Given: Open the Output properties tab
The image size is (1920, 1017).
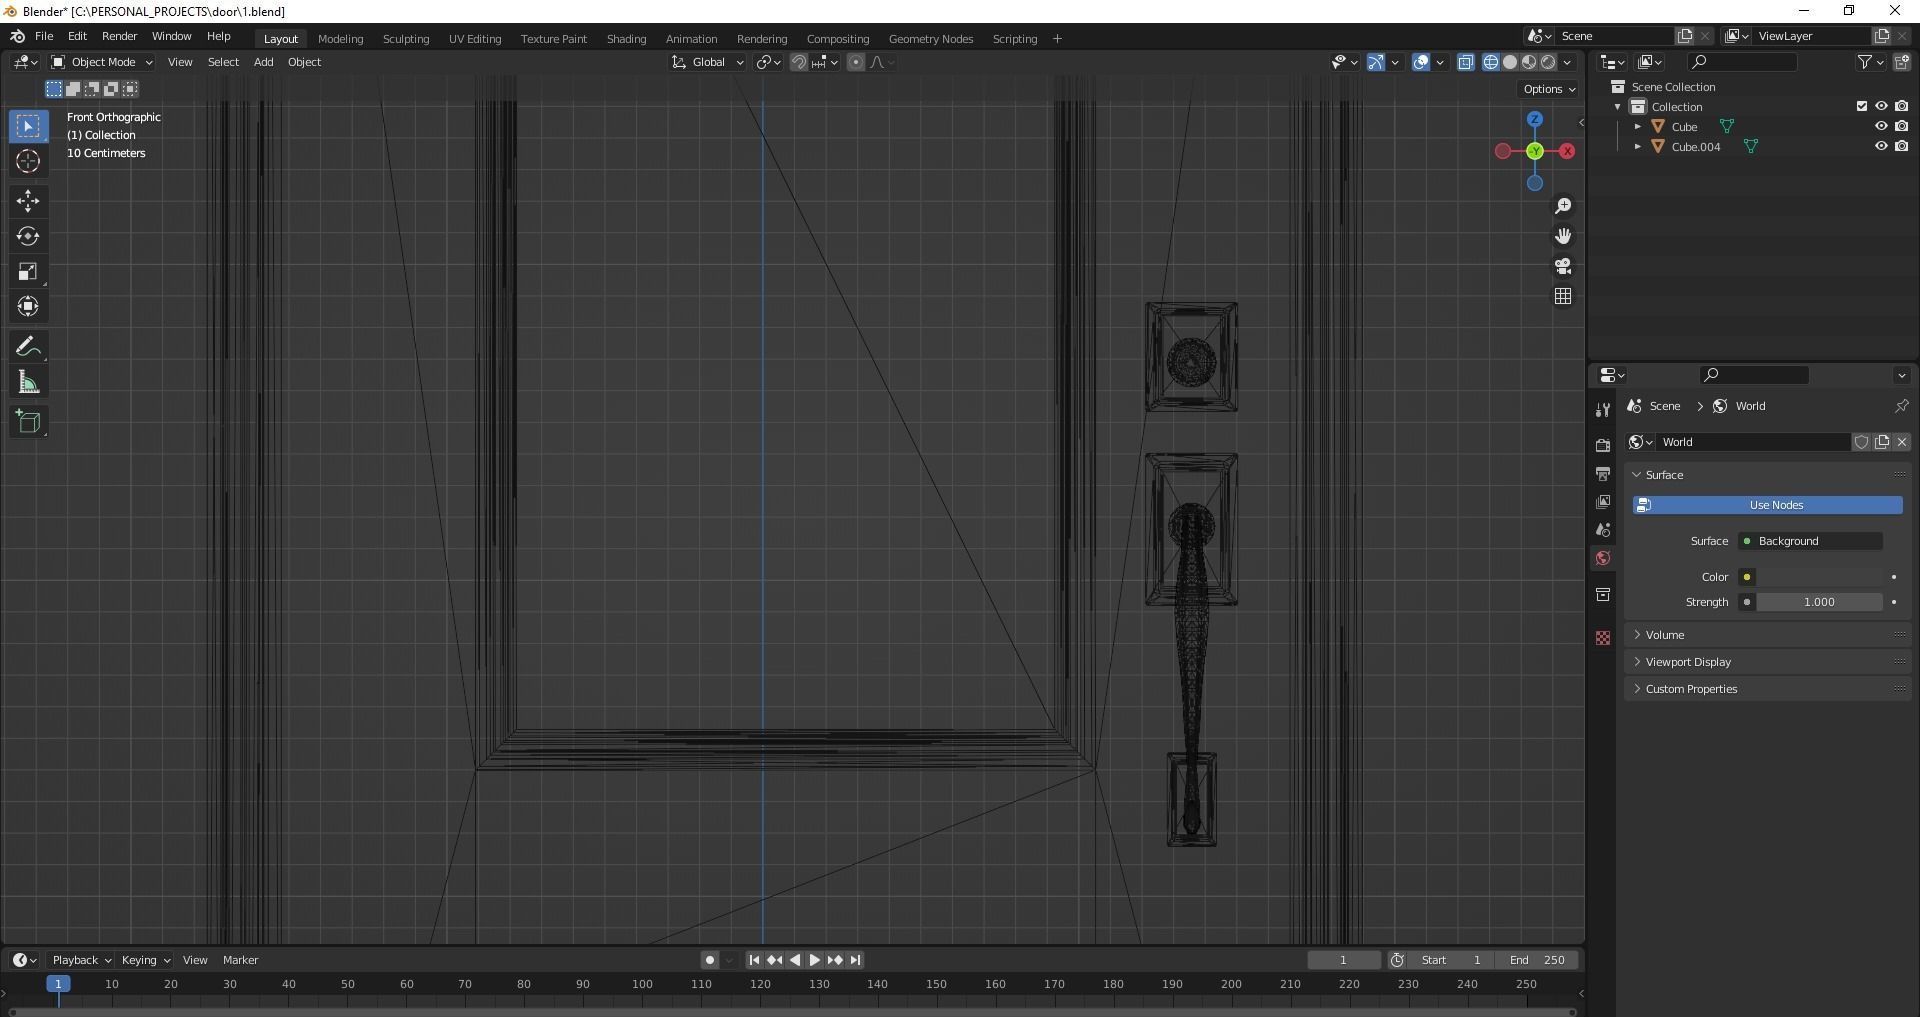Looking at the screenshot, I should pos(1603,473).
